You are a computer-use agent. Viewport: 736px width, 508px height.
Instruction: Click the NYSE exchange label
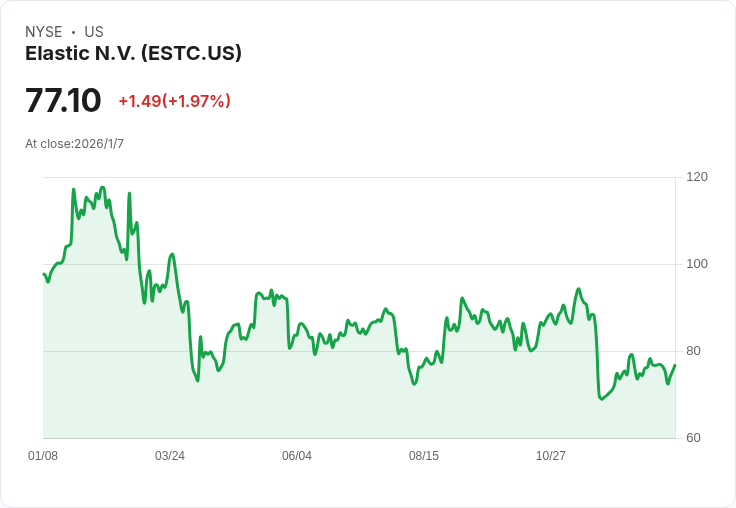click(x=44, y=32)
